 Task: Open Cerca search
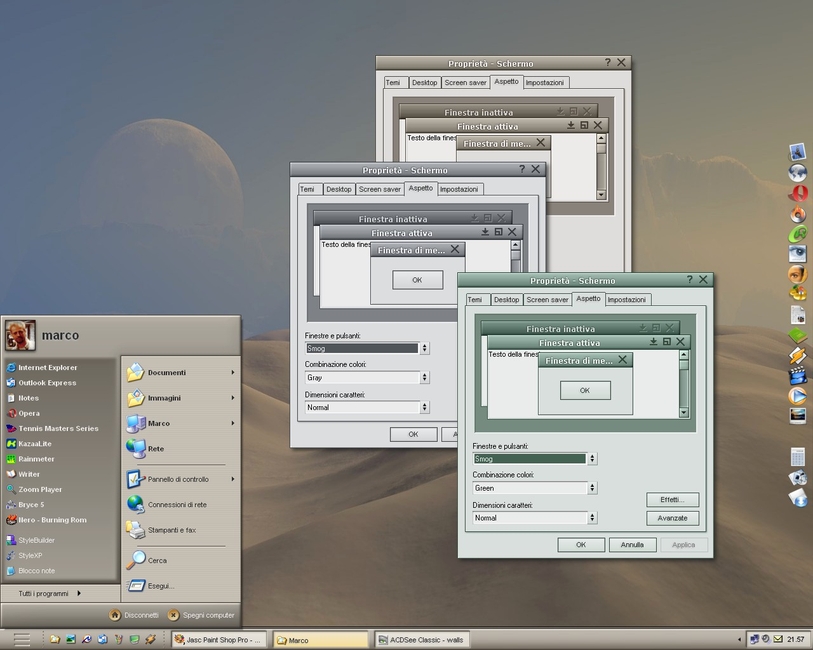point(147,560)
